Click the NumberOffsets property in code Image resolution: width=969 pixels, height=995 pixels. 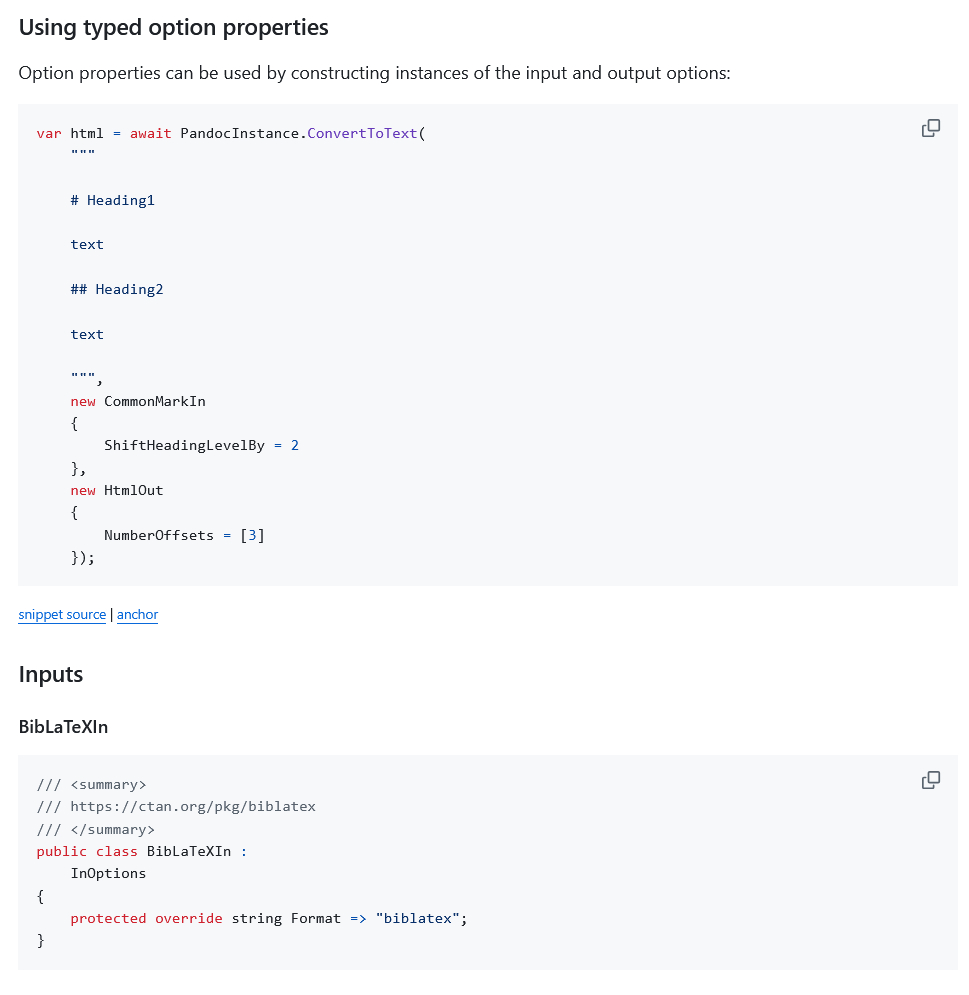pyautogui.click(x=159, y=535)
